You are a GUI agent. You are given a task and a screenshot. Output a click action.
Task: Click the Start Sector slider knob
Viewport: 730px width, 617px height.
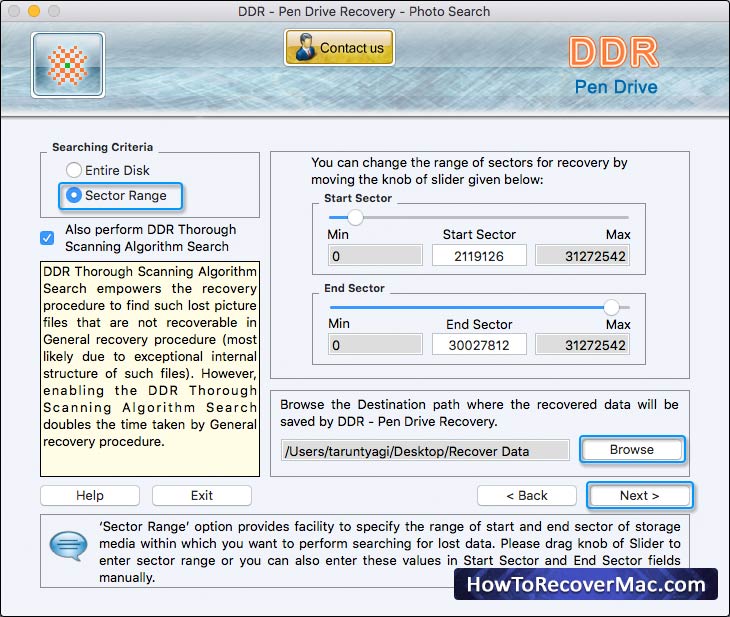355,217
